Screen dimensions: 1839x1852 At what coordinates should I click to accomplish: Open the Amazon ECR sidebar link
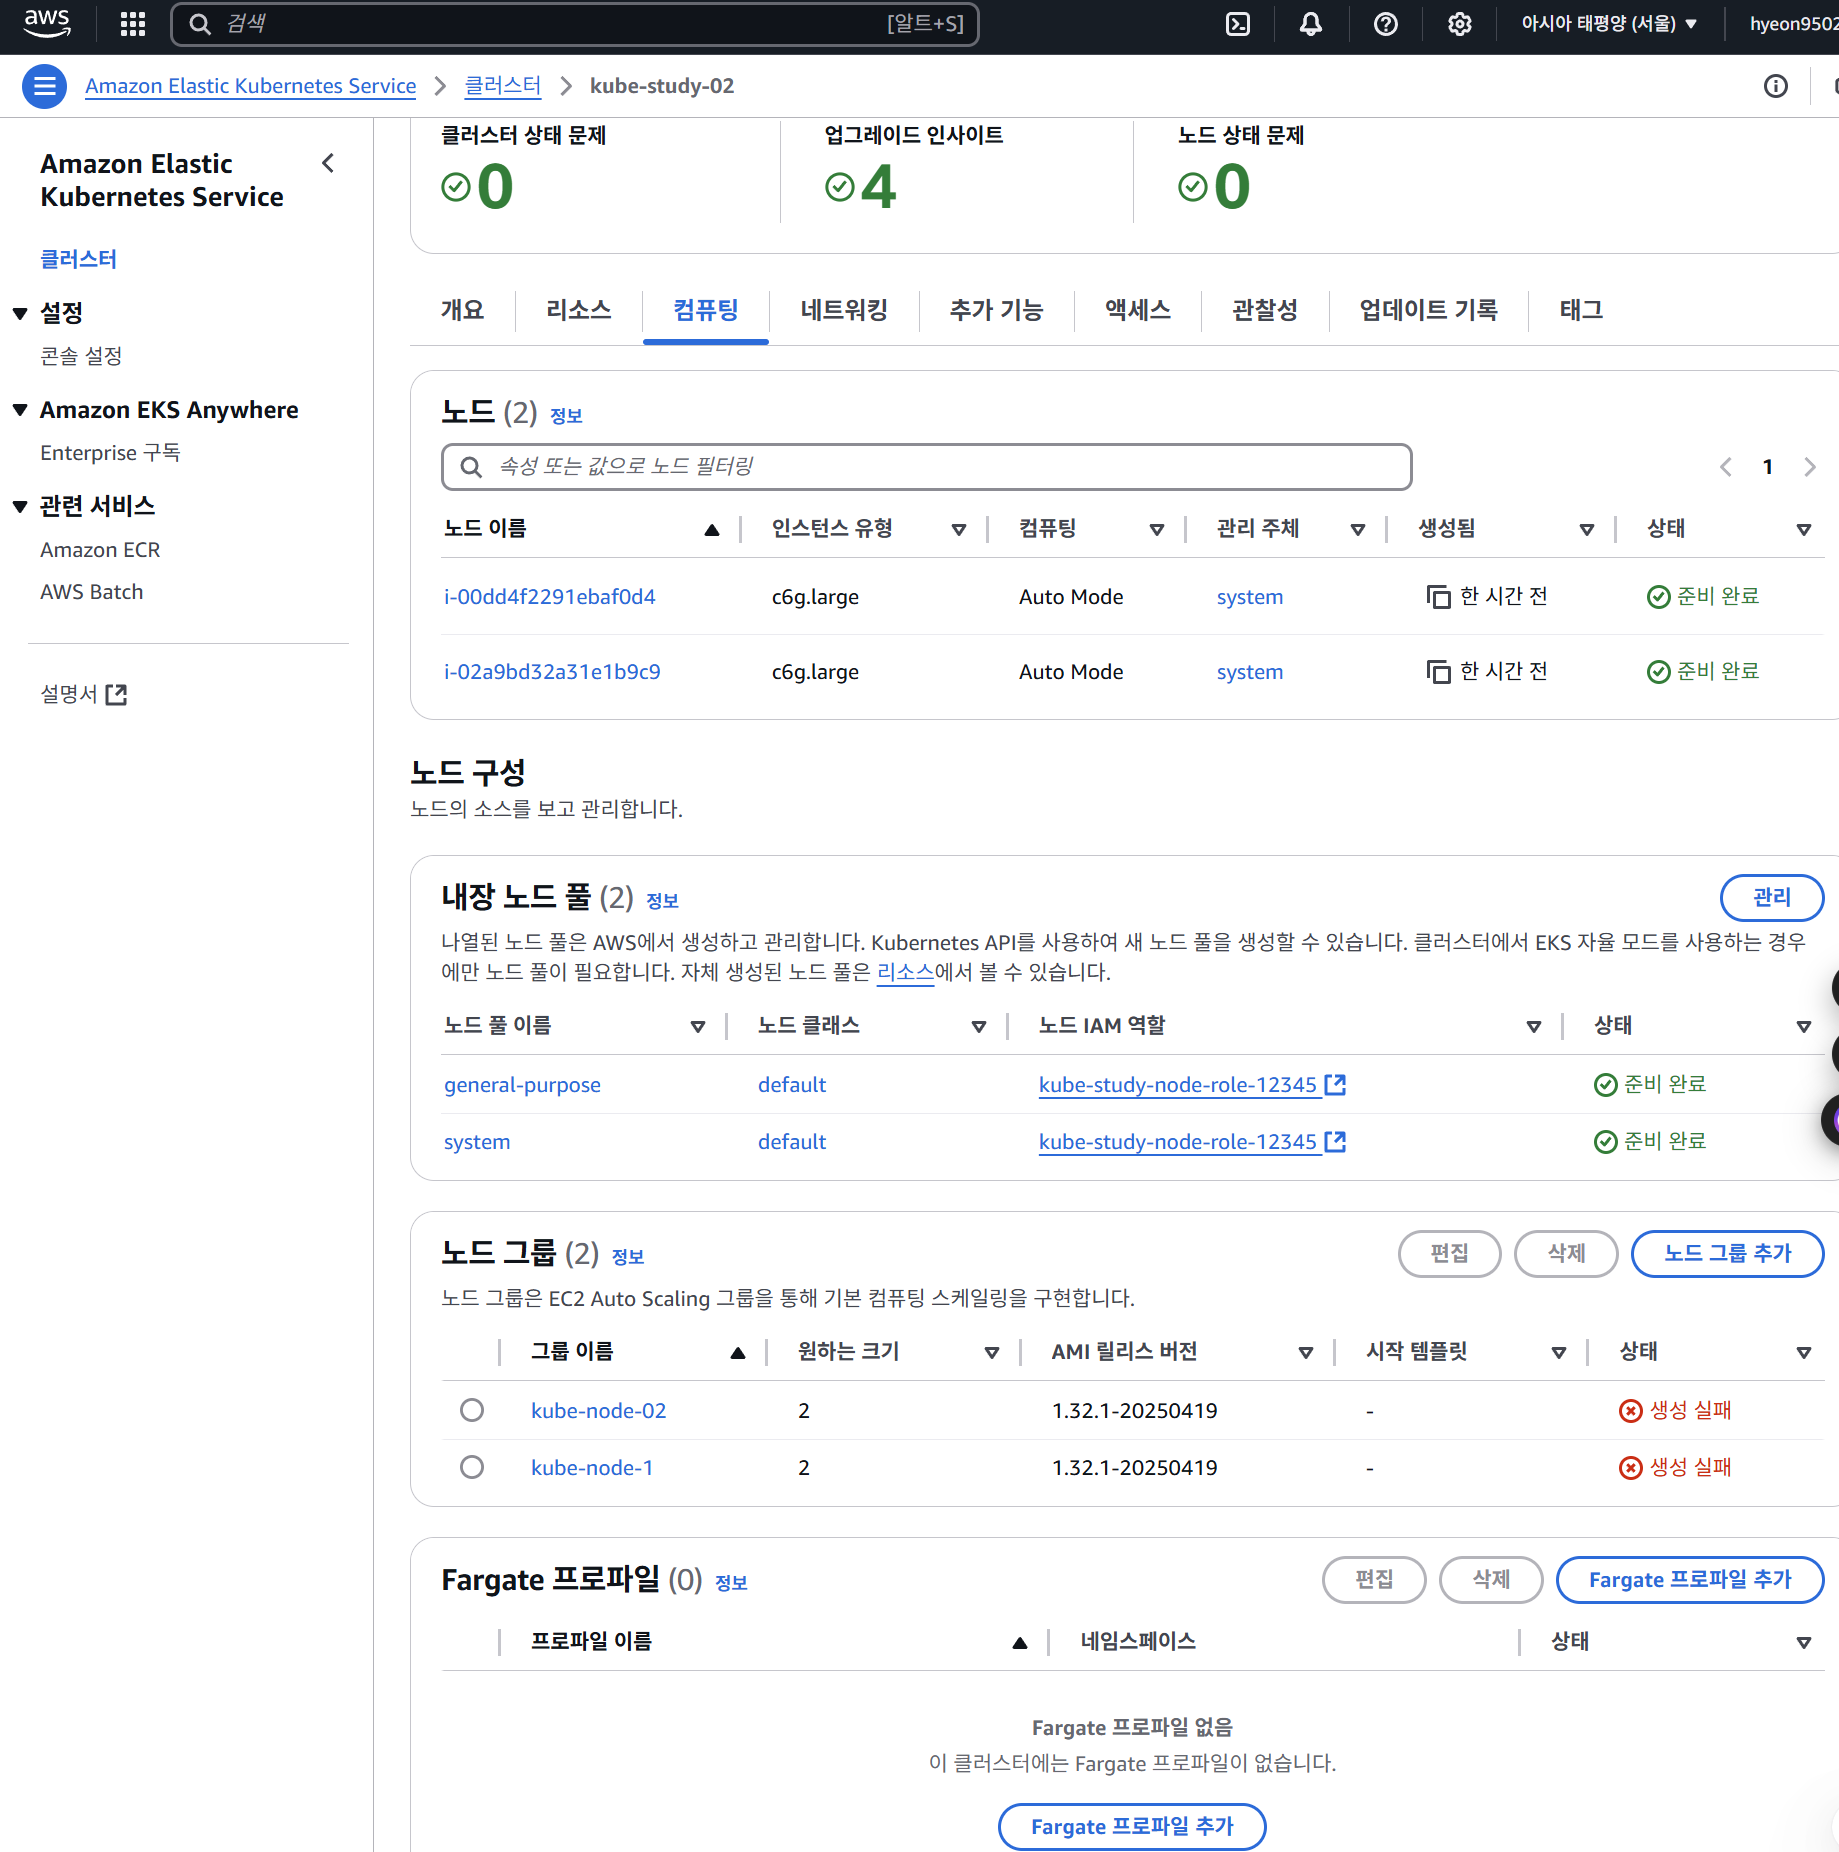click(x=100, y=550)
